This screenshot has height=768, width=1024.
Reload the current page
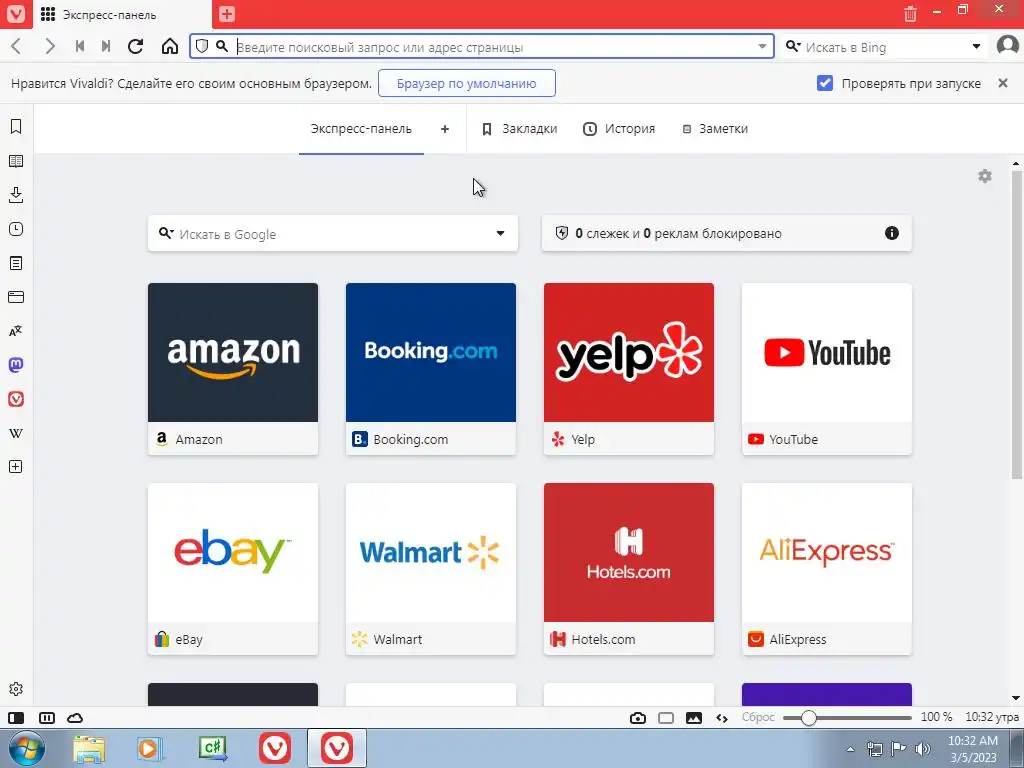tap(135, 46)
